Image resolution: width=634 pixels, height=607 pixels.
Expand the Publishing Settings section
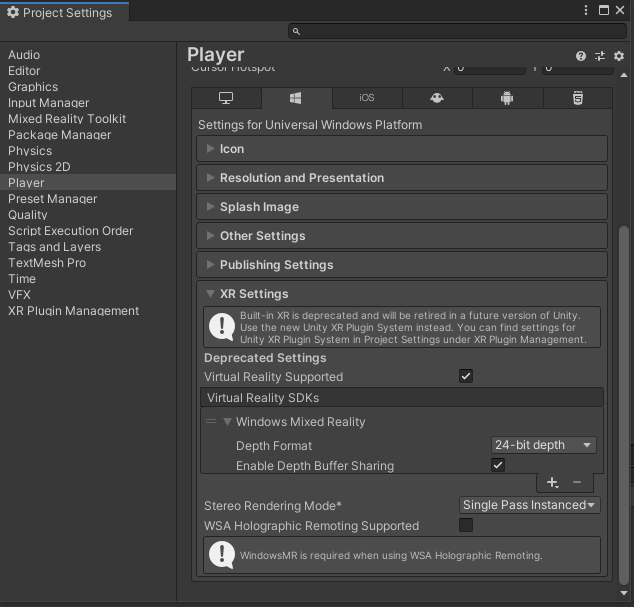click(402, 265)
